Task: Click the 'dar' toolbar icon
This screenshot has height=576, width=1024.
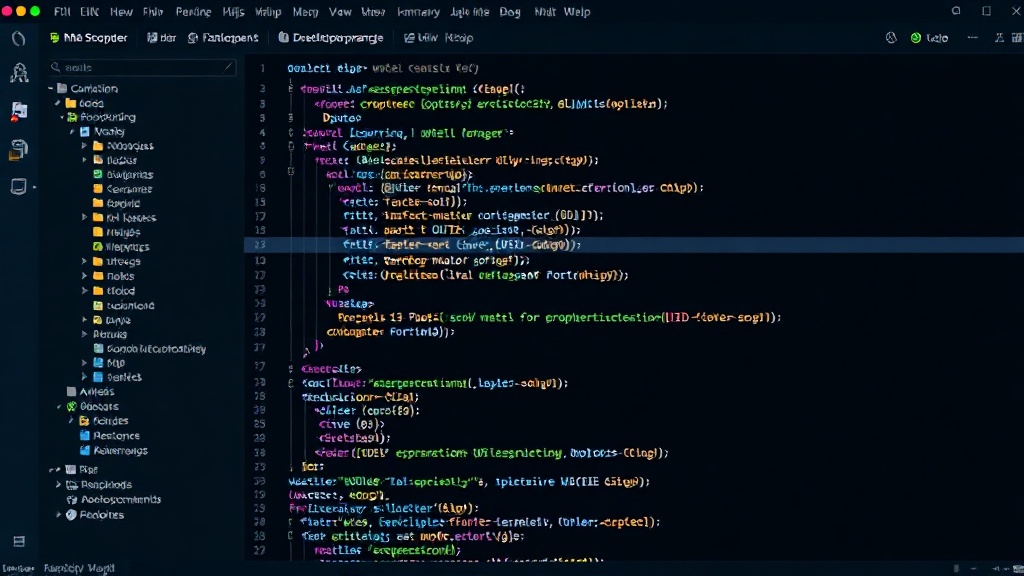Action: point(152,38)
